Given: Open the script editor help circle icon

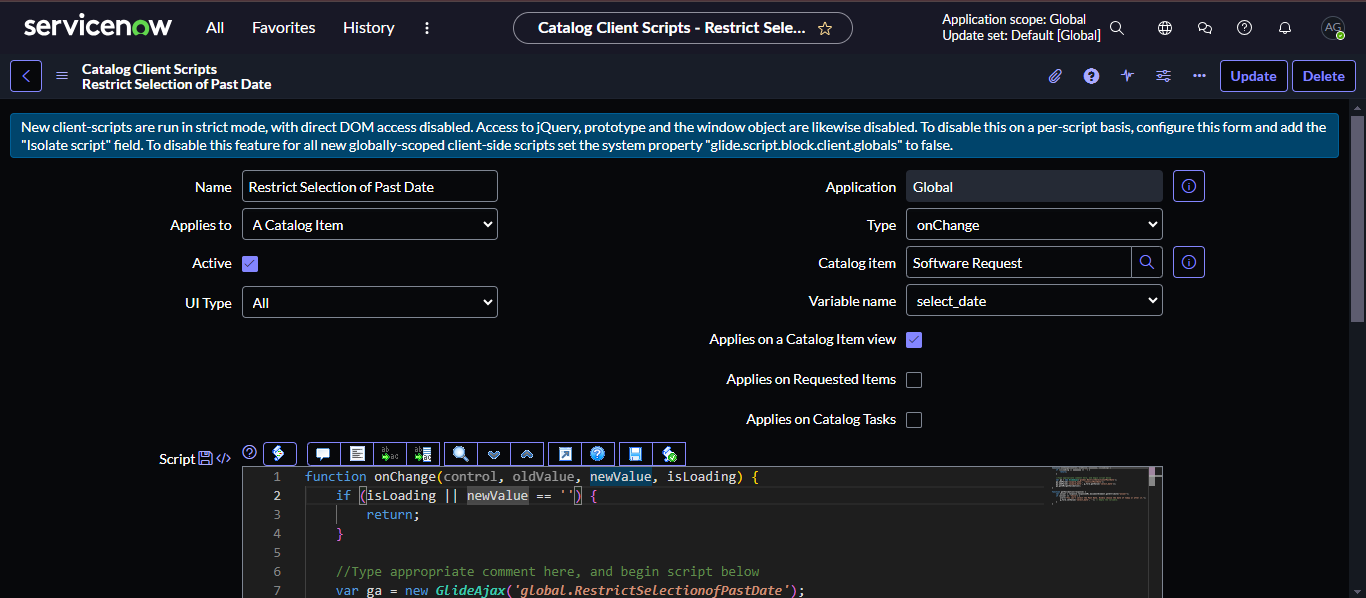Looking at the screenshot, I should click(x=250, y=452).
